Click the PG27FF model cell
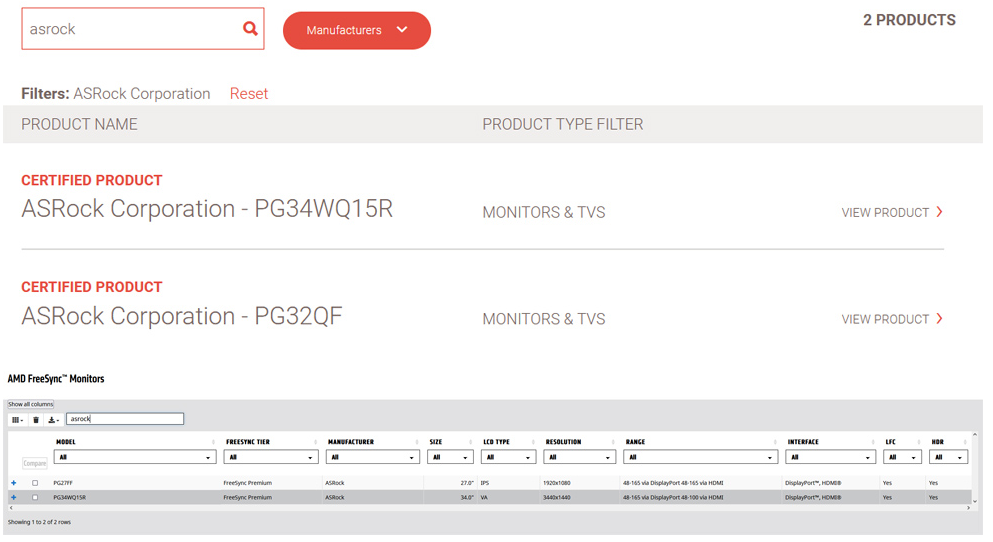 63,482
